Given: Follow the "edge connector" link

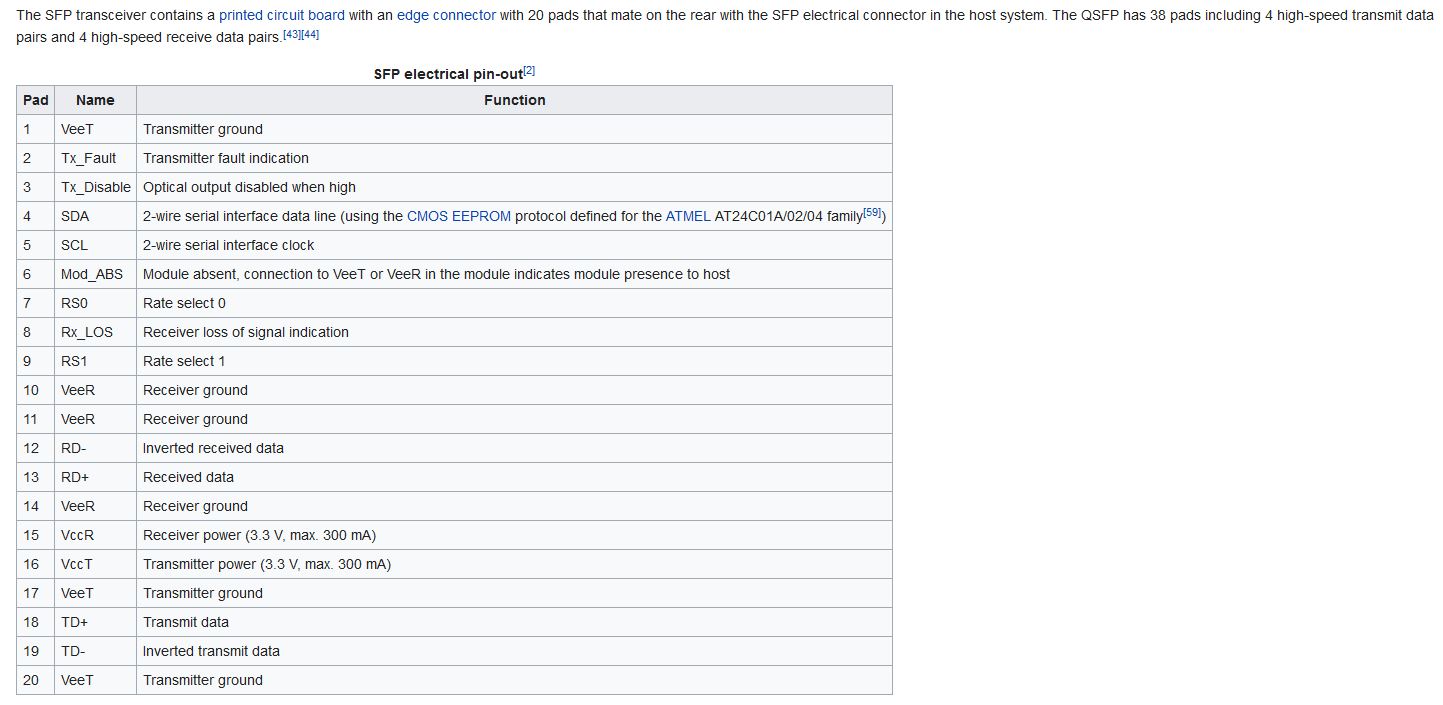Looking at the screenshot, I should click(x=446, y=15).
